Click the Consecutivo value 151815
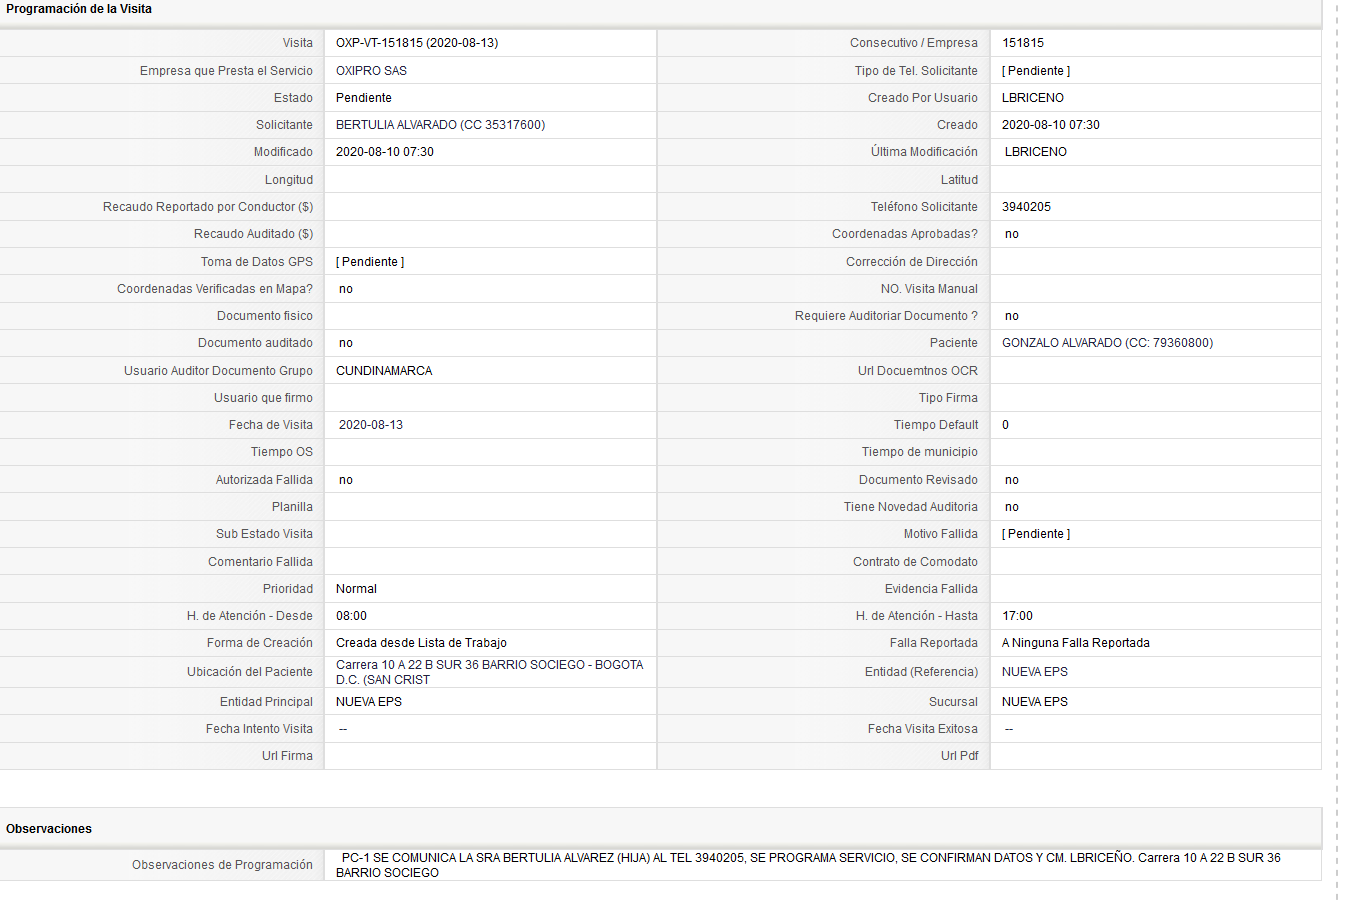The image size is (1348, 901). pyautogui.click(x=1023, y=43)
